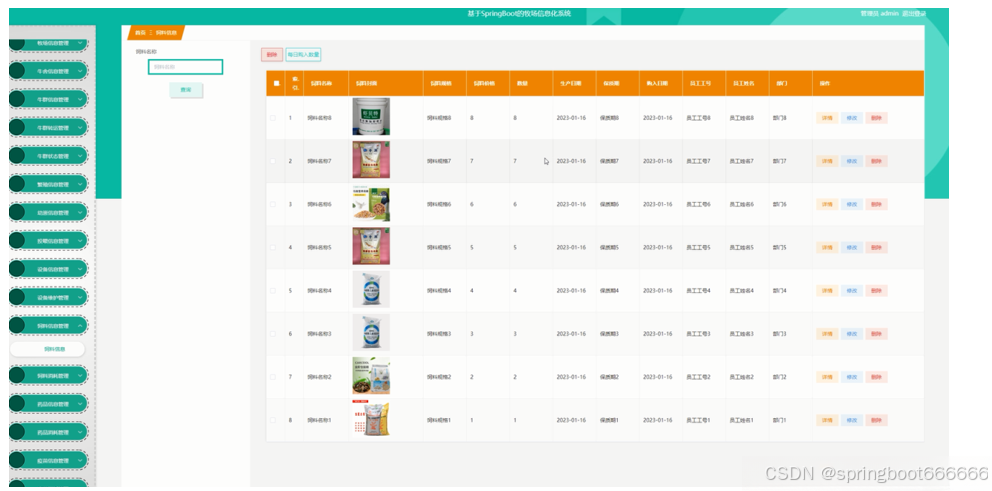This screenshot has height=491, width=992.
Task: Open the white bucket image in row 1
Action: click(371, 116)
